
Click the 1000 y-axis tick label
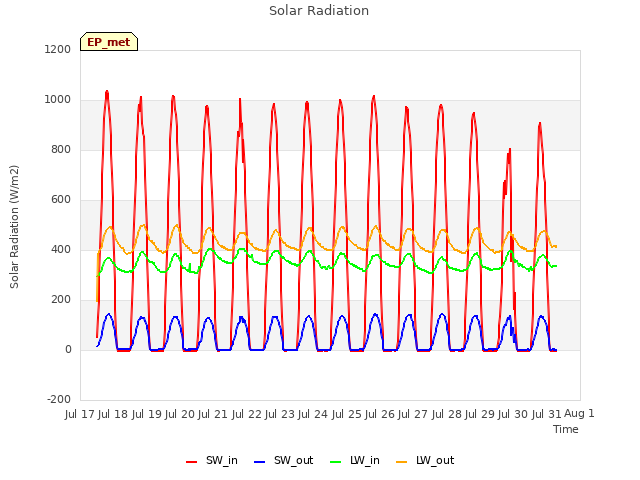pyautogui.click(x=58, y=100)
